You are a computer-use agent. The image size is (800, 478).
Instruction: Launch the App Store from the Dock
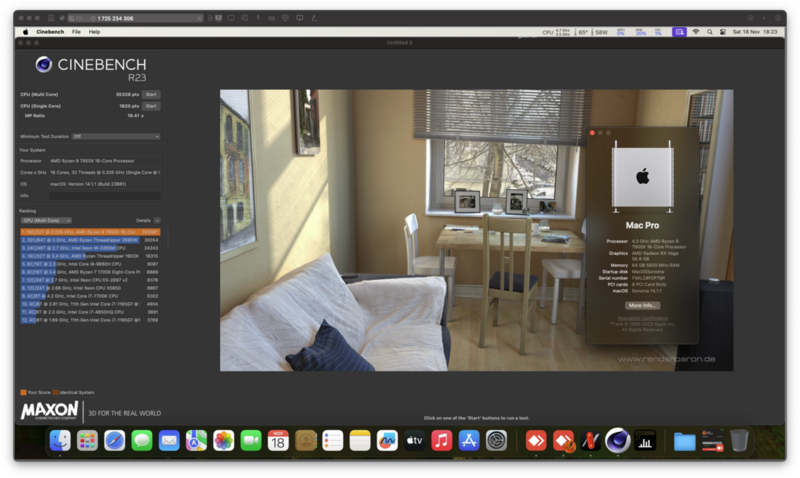coord(469,440)
